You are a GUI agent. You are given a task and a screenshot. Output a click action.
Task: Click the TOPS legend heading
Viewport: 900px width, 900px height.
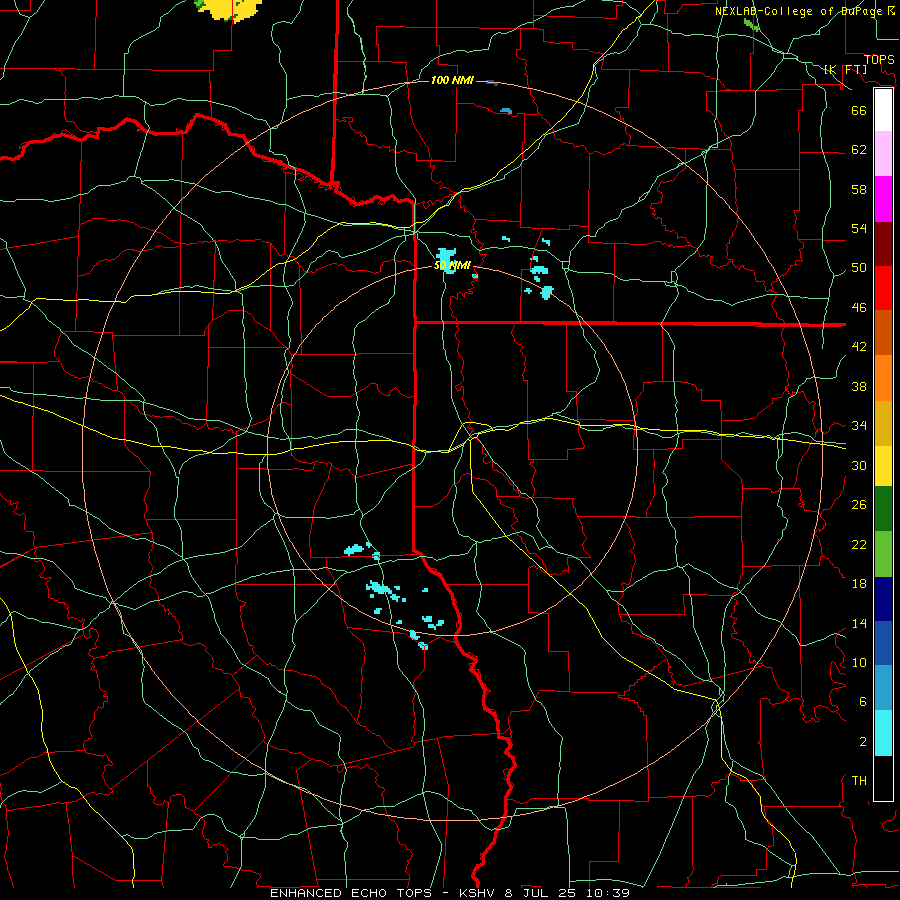click(x=879, y=60)
